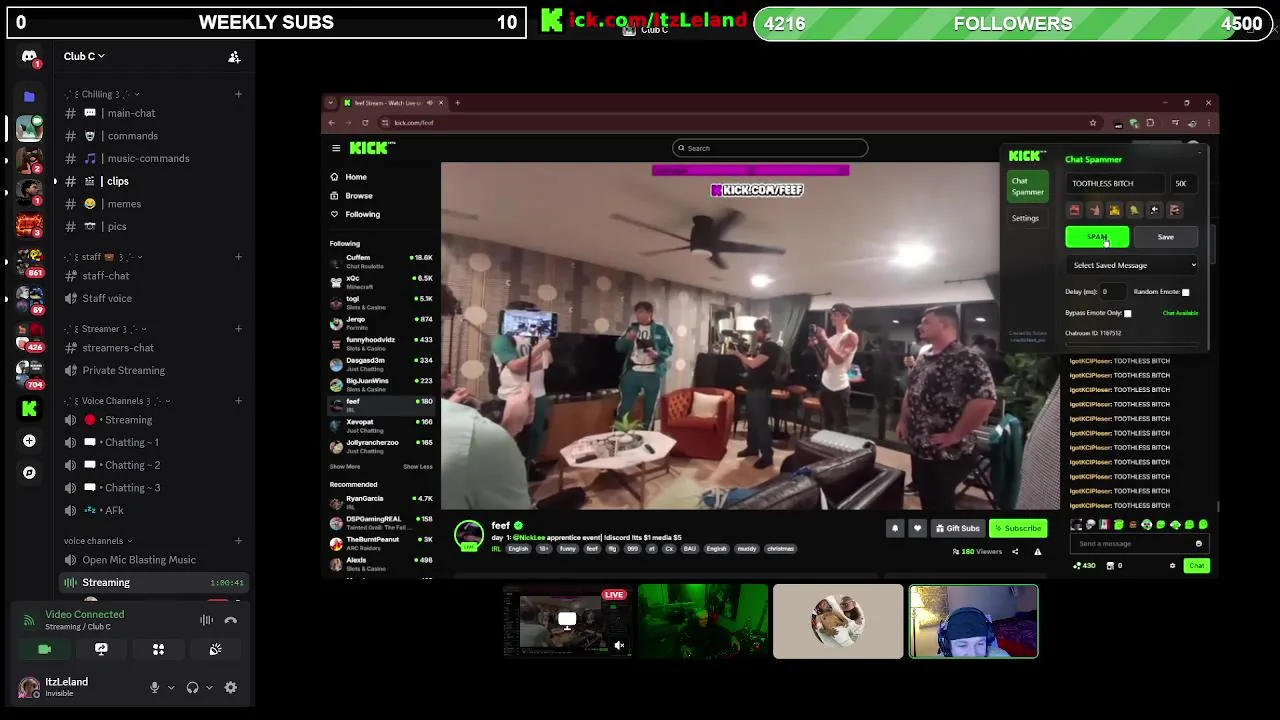
Task: Open Club C server dropdown
Action: tap(84, 56)
